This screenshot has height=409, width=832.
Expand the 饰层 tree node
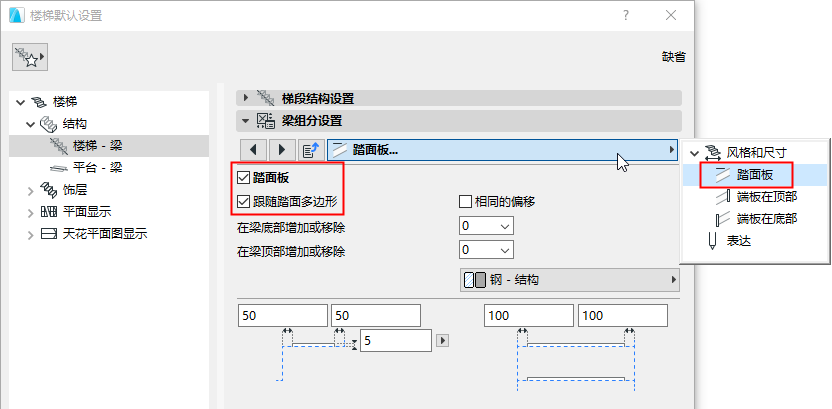click(x=30, y=190)
